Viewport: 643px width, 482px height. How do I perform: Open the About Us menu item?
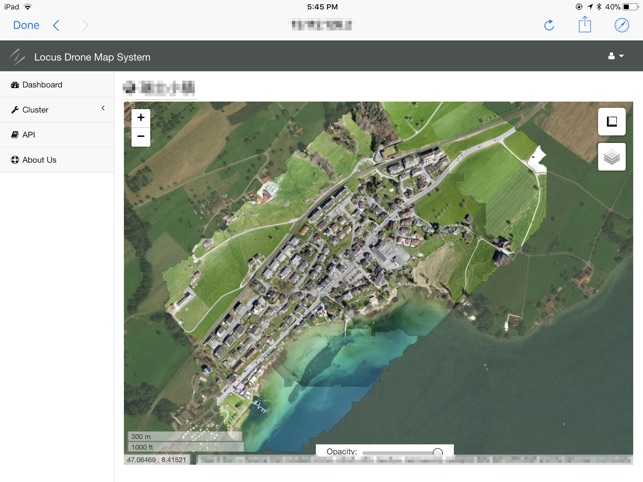coord(57,160)
